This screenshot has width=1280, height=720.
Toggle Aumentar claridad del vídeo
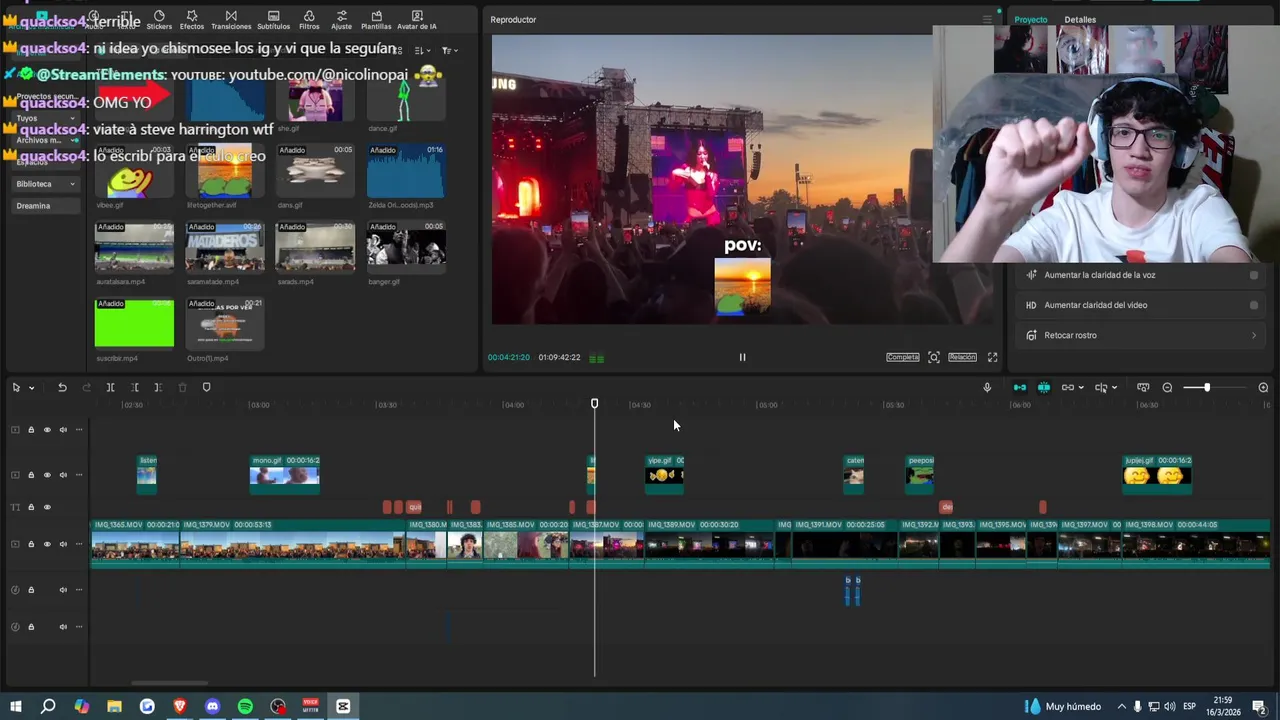tap(1253, 305)
